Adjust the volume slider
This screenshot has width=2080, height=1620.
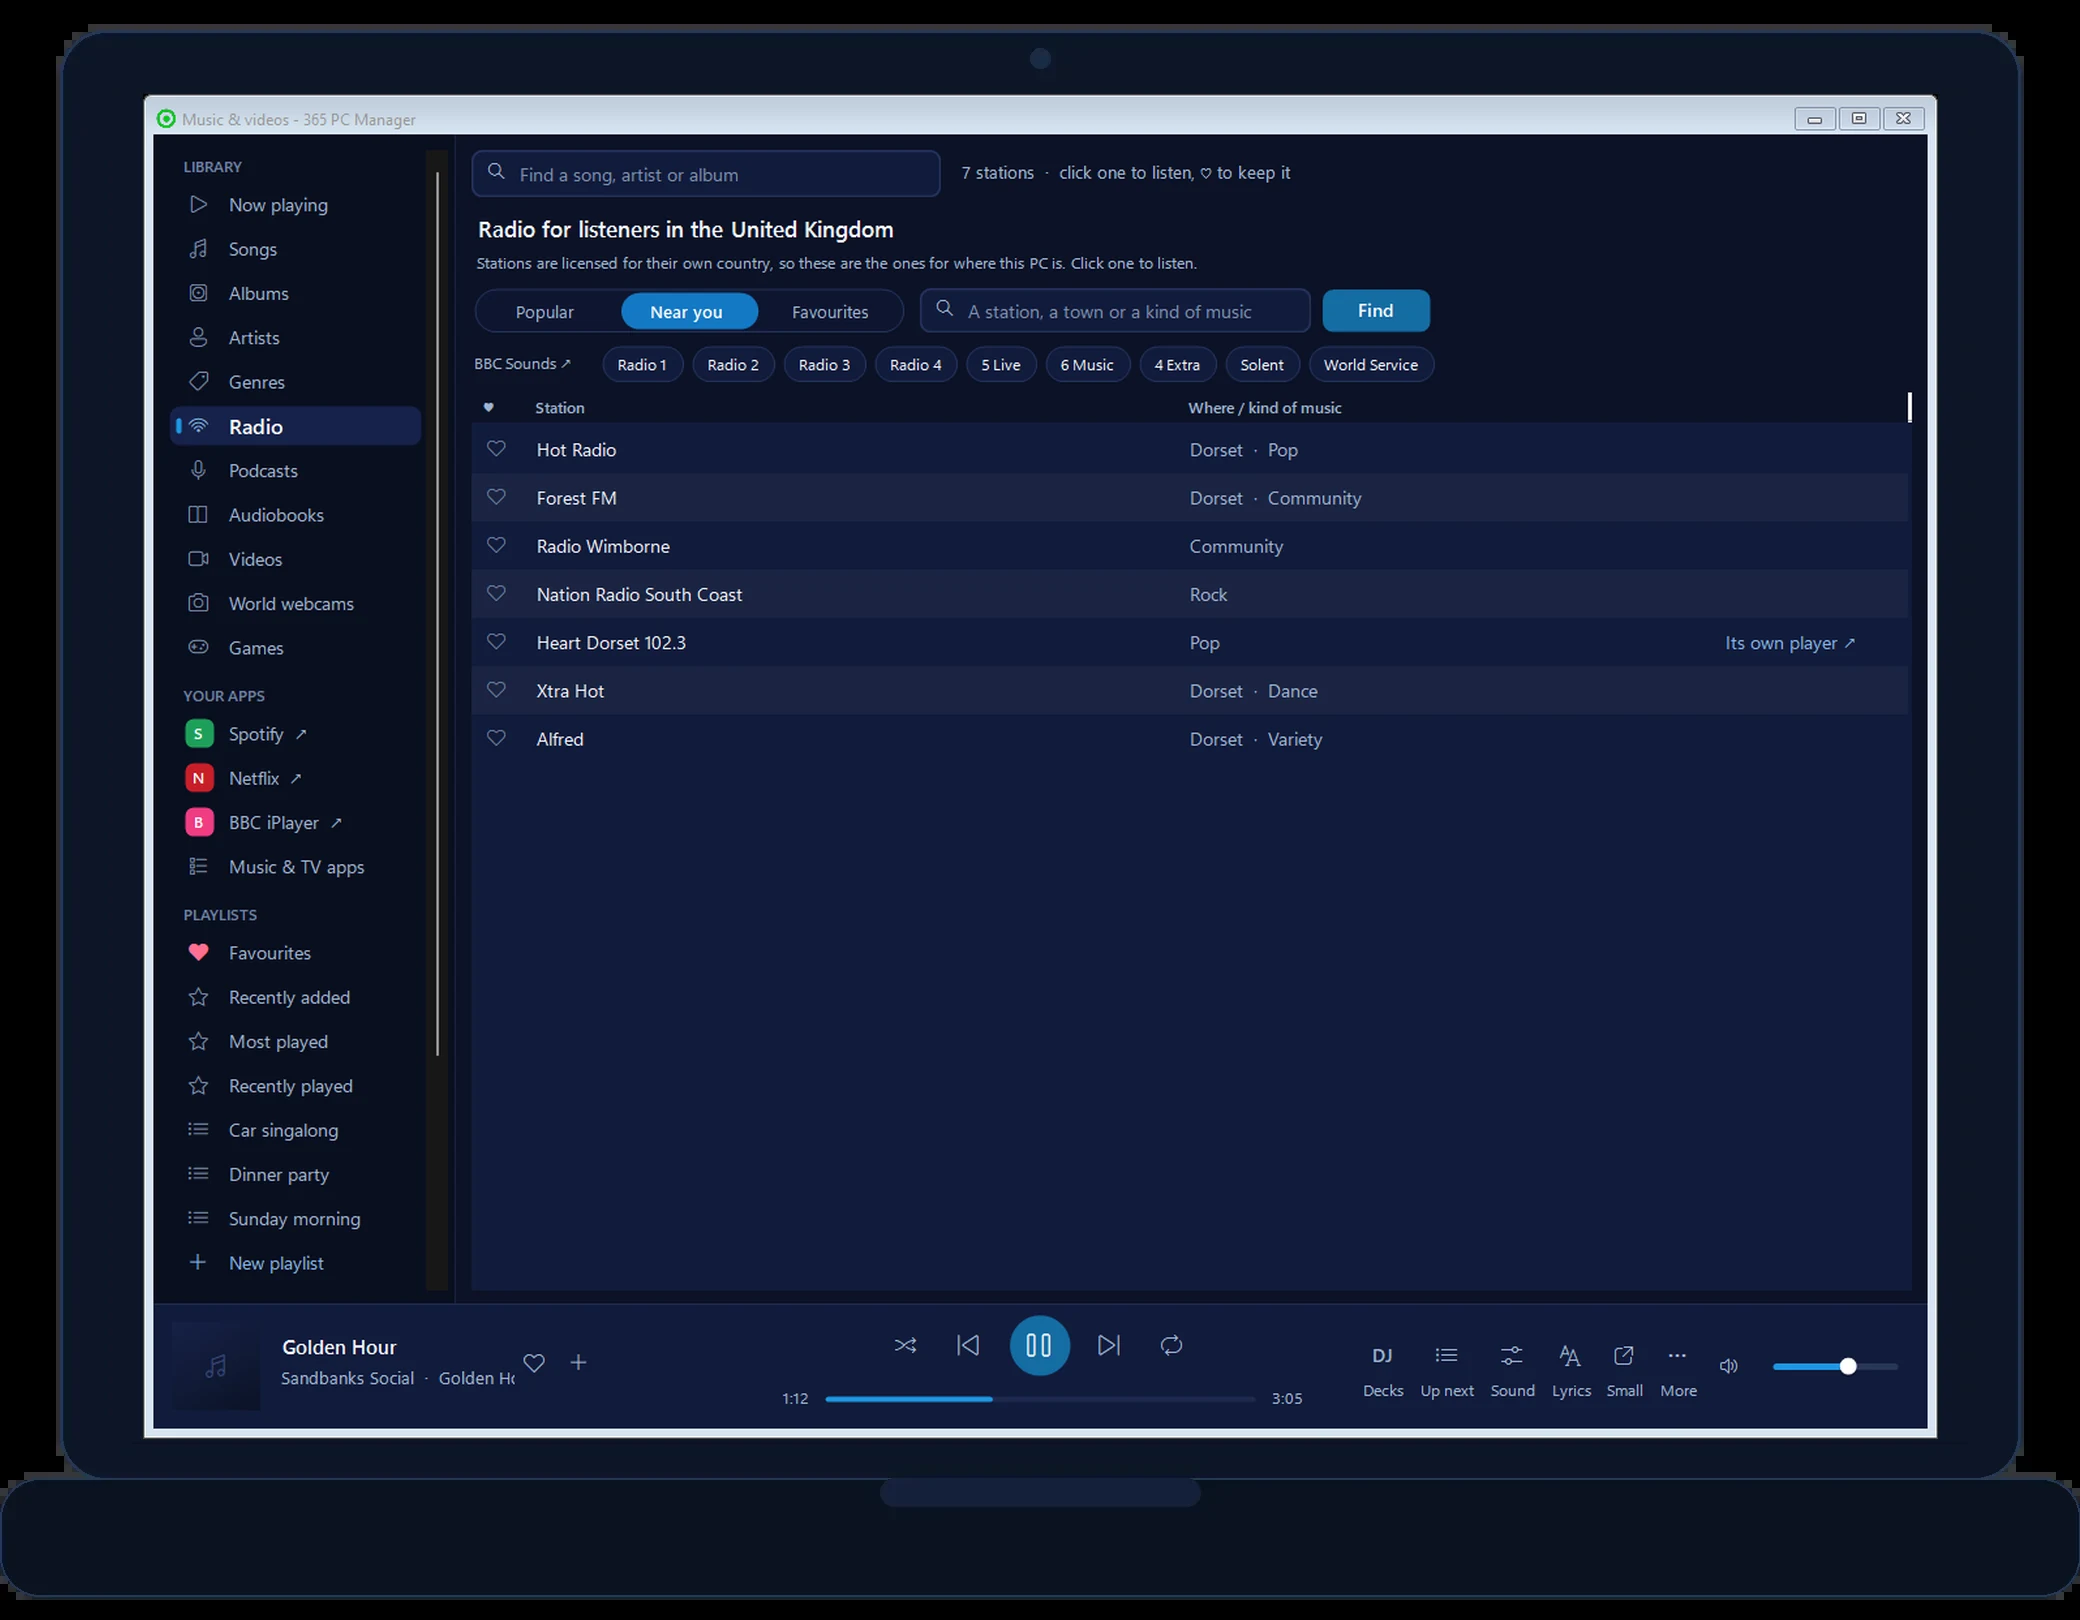[x=1835, y=1366]
